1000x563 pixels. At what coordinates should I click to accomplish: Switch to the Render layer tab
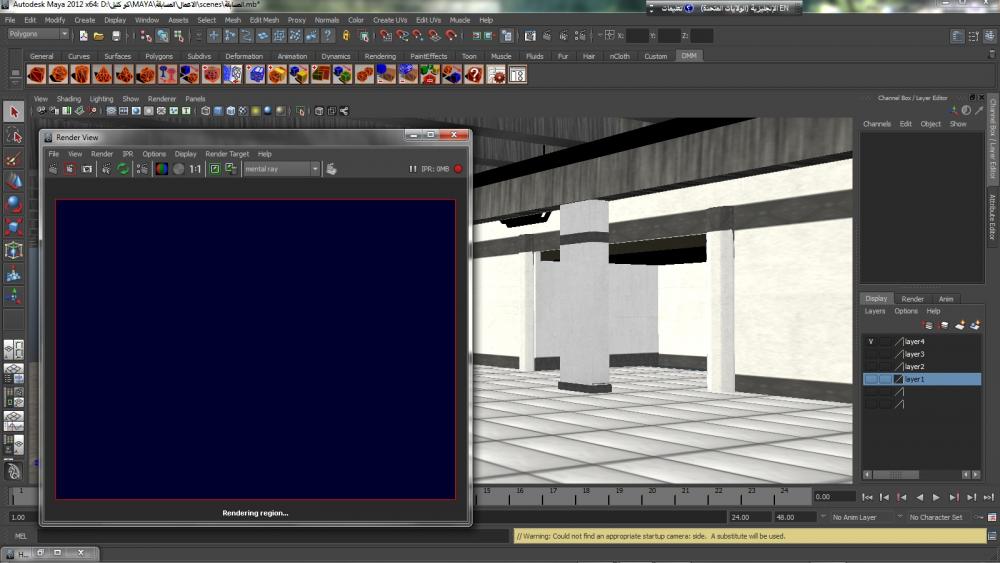click(x=912, y=299)
